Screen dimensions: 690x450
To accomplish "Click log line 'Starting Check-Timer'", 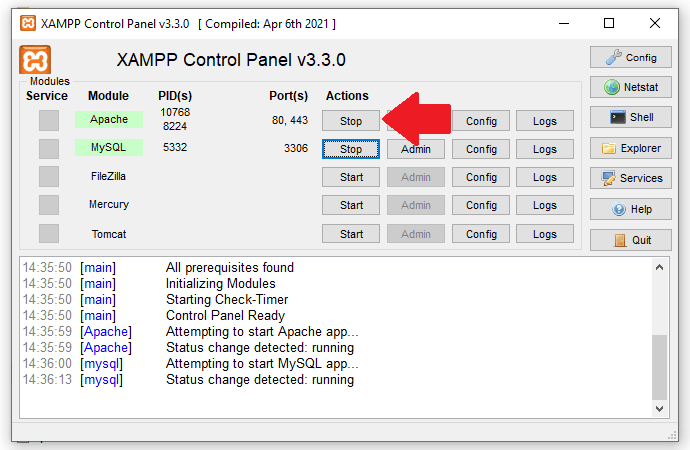I will click(x=227, y=300).
